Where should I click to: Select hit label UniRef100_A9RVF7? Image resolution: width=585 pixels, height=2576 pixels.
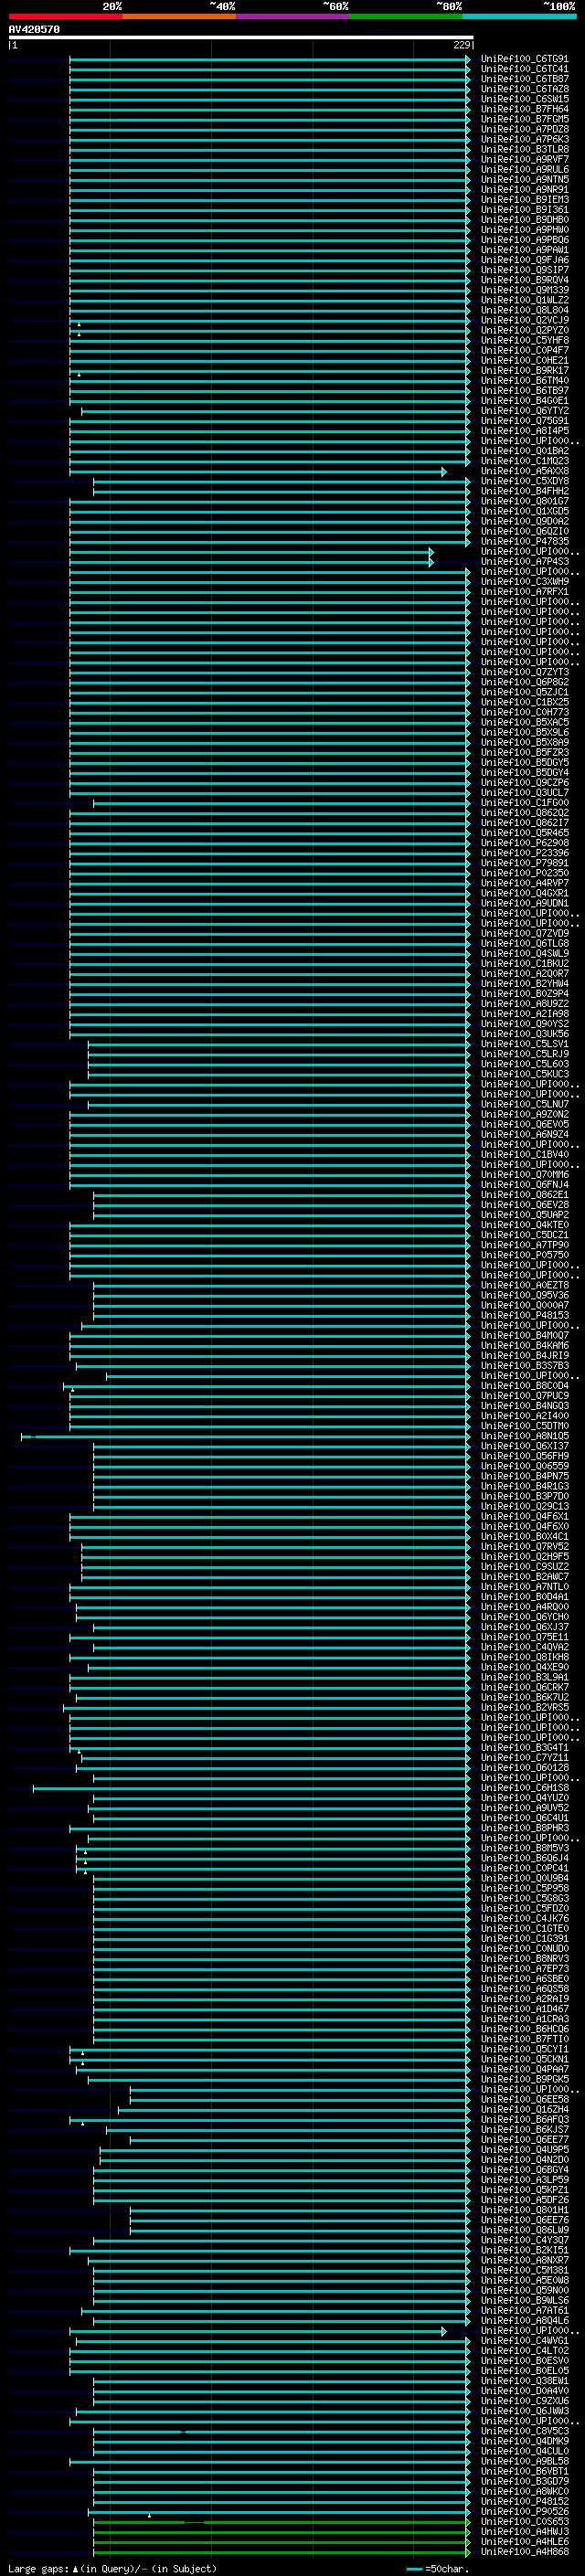525,160
